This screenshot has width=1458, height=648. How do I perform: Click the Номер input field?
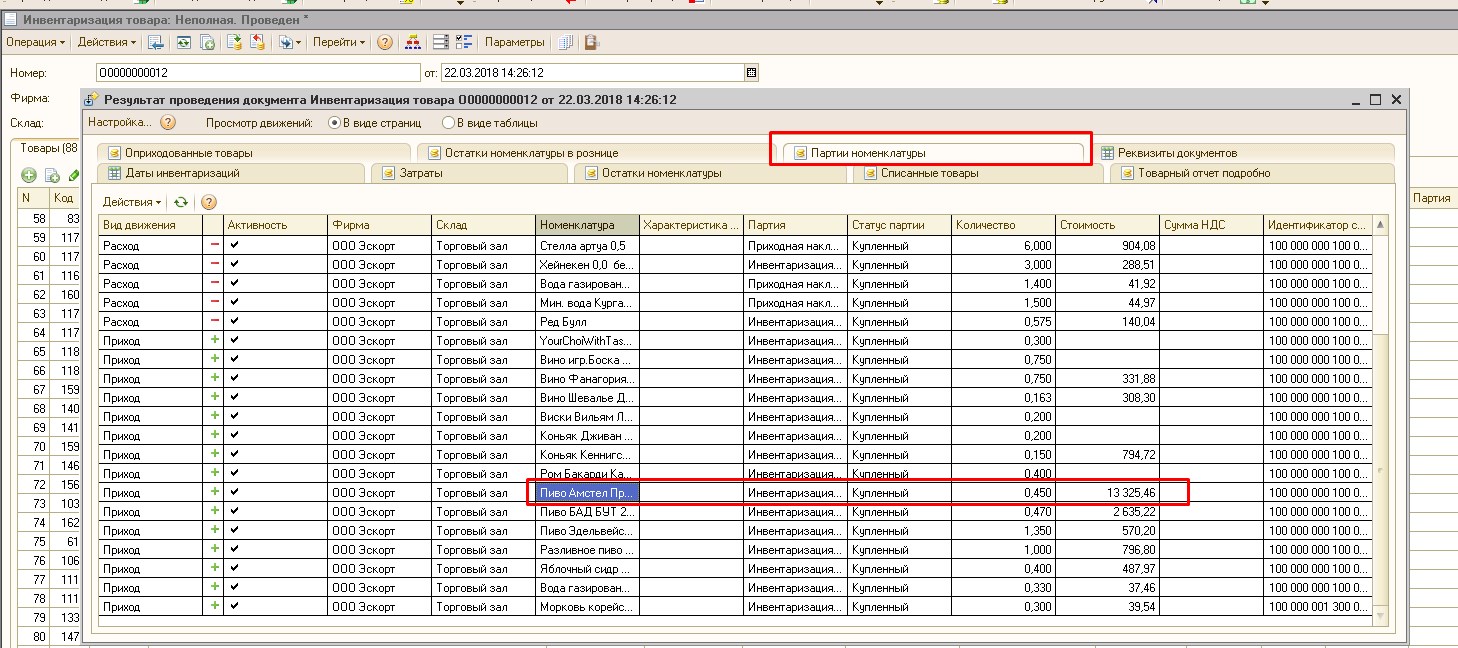258,73
